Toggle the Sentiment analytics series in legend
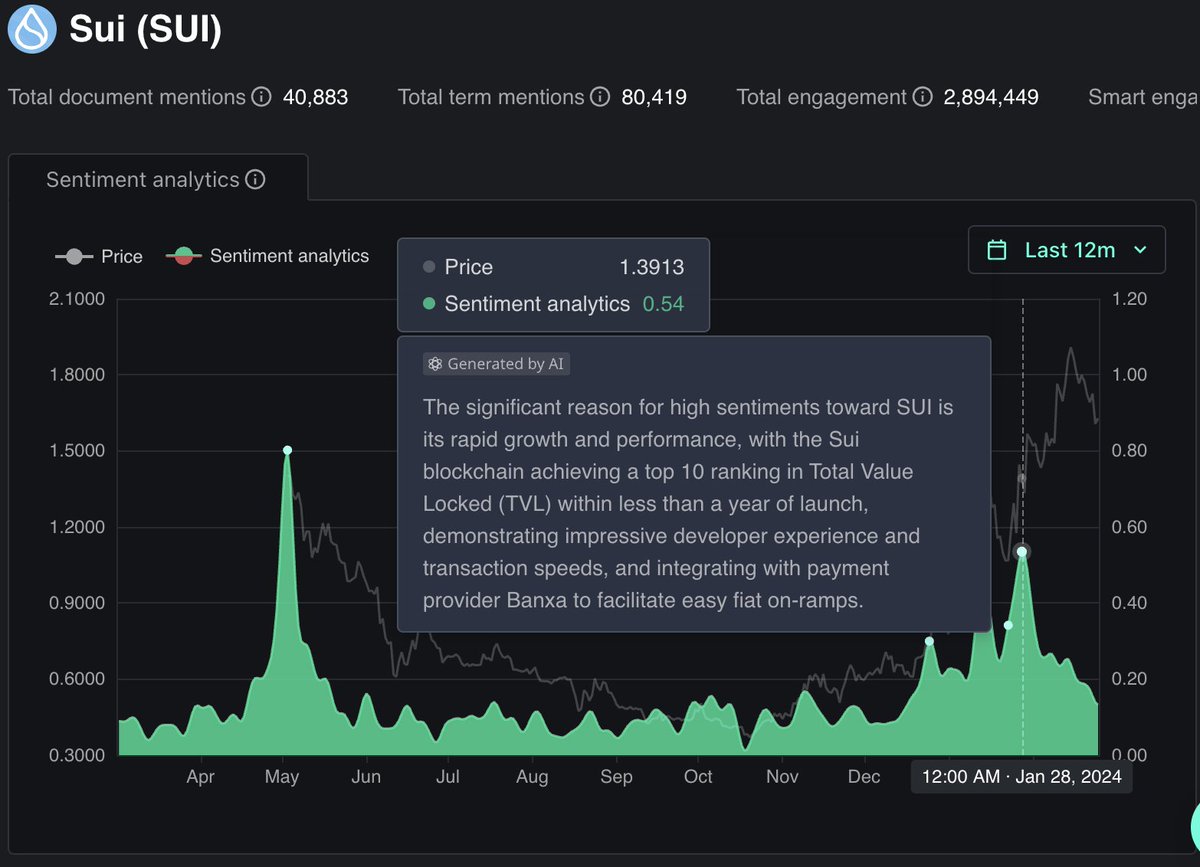Image resolution: width=1200 pixels, height=867 pixels. coord(267,256)
